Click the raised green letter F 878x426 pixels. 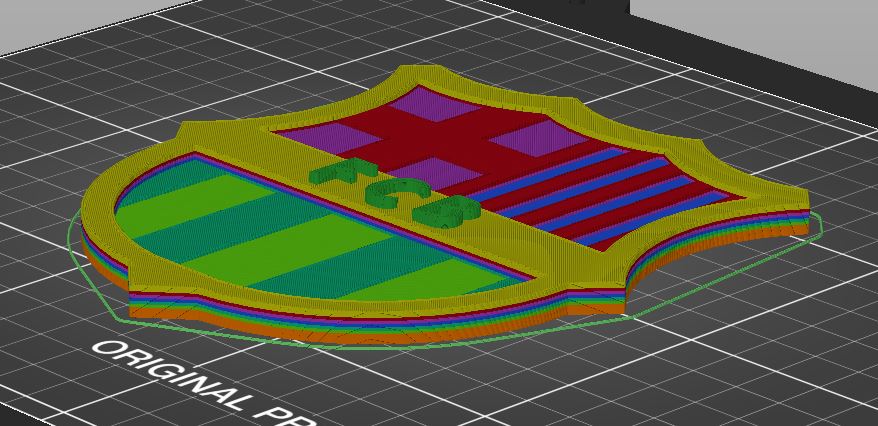click(x=343, y=171)
